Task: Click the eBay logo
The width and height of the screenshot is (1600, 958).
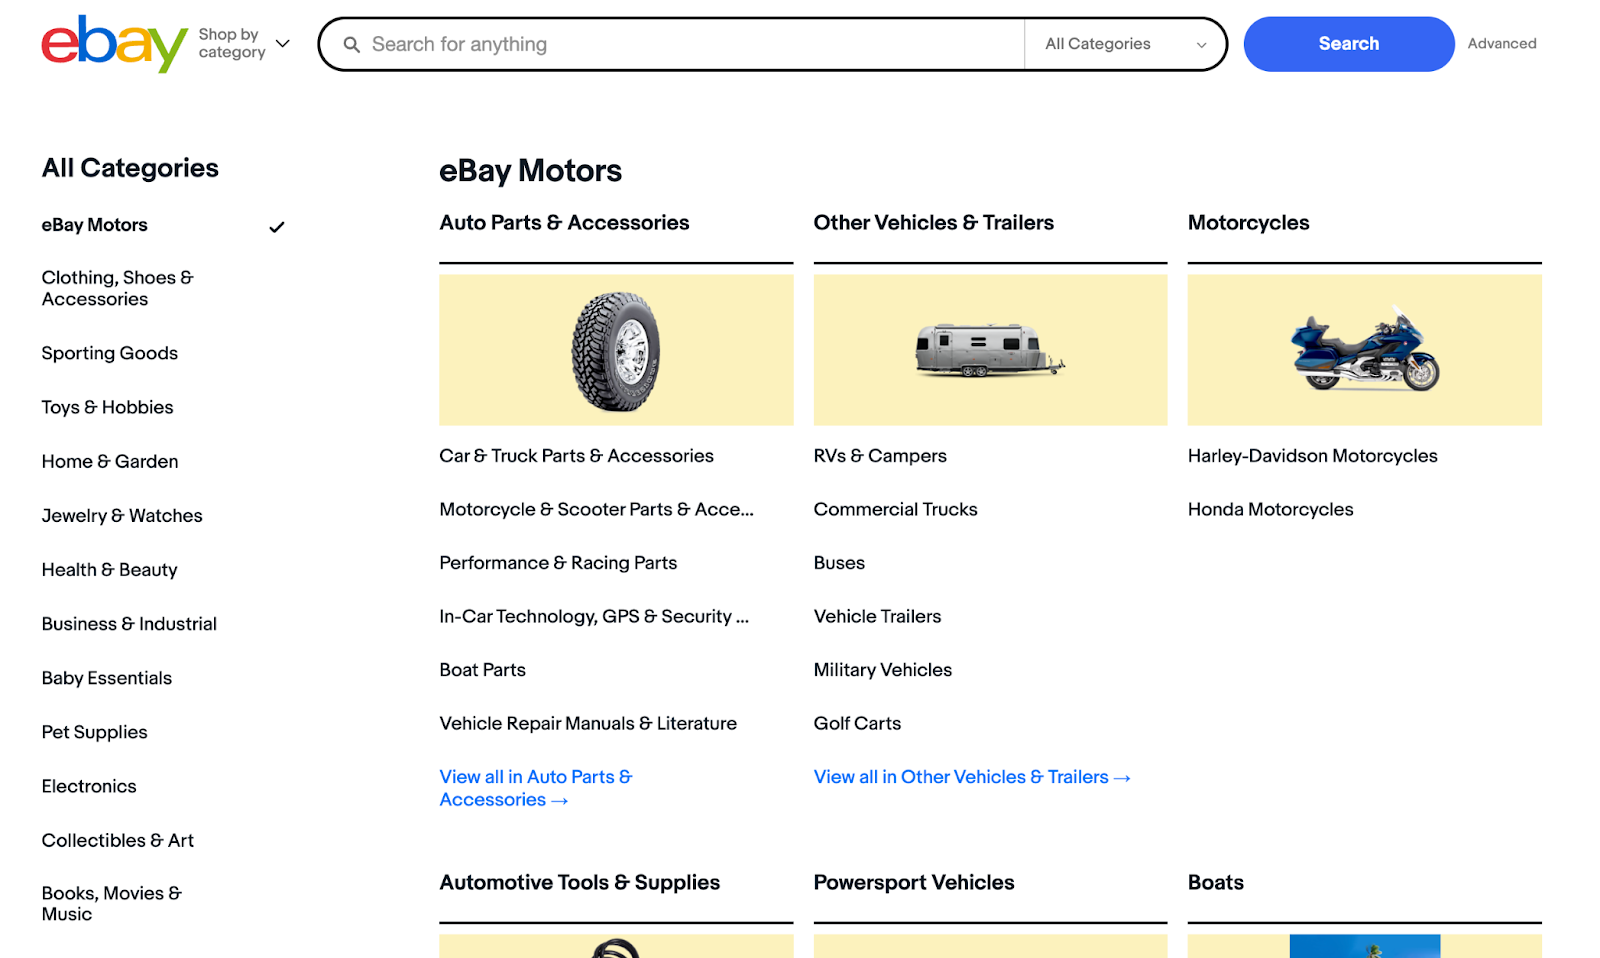Action: 114,44
